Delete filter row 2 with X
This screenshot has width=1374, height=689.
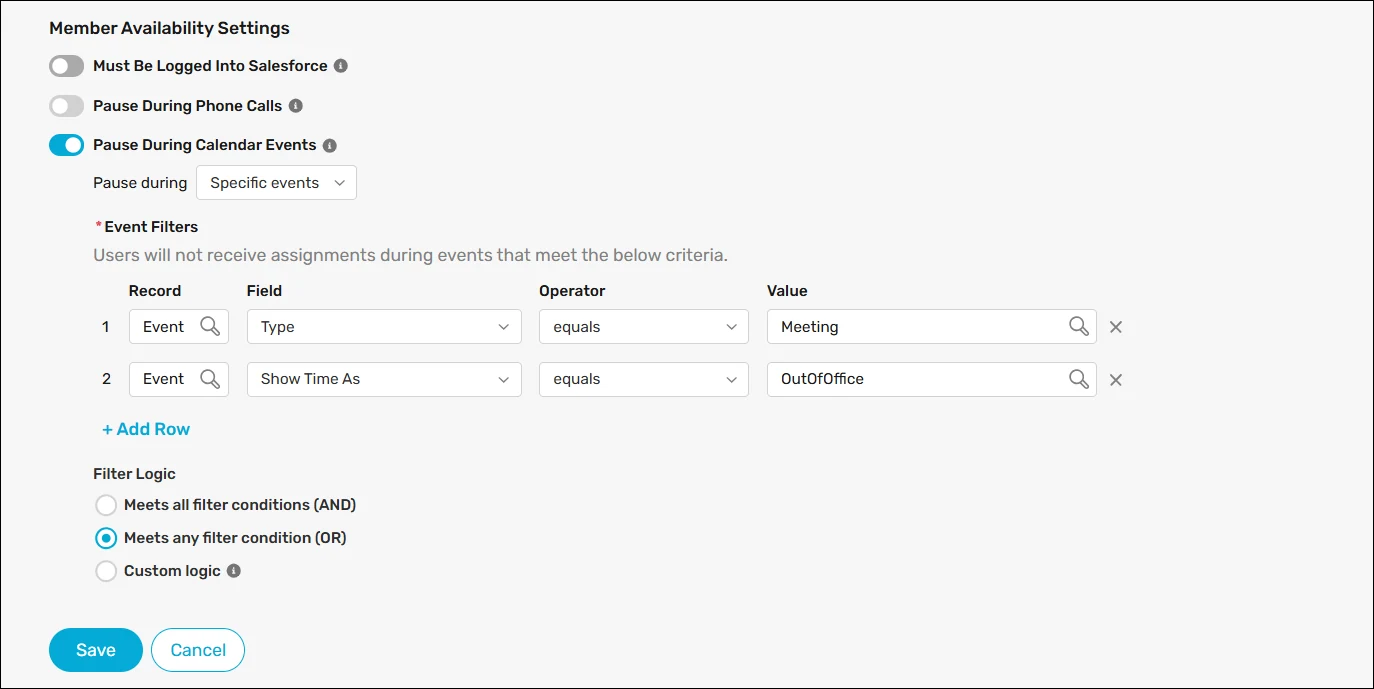coord(1116,380)
